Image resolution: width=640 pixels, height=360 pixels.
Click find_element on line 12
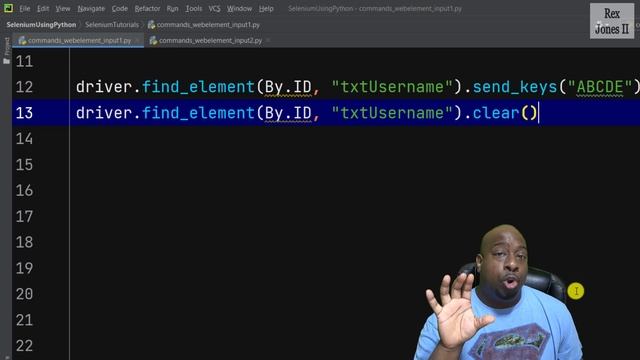198,87
